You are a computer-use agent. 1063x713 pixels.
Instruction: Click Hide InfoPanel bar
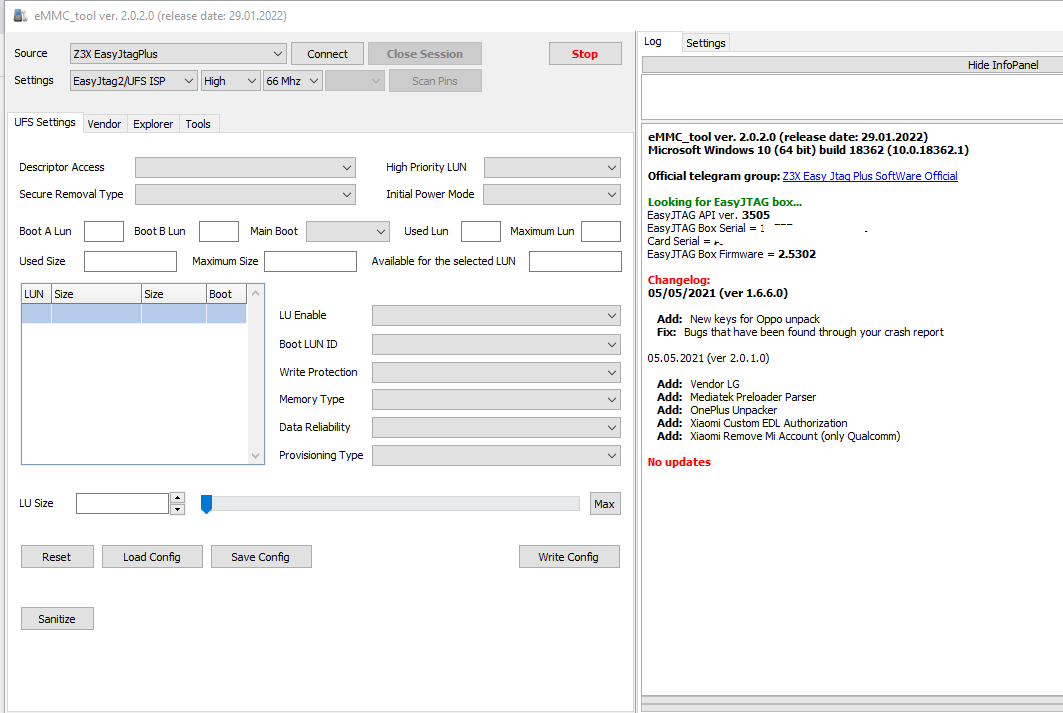tap(853, 65)
